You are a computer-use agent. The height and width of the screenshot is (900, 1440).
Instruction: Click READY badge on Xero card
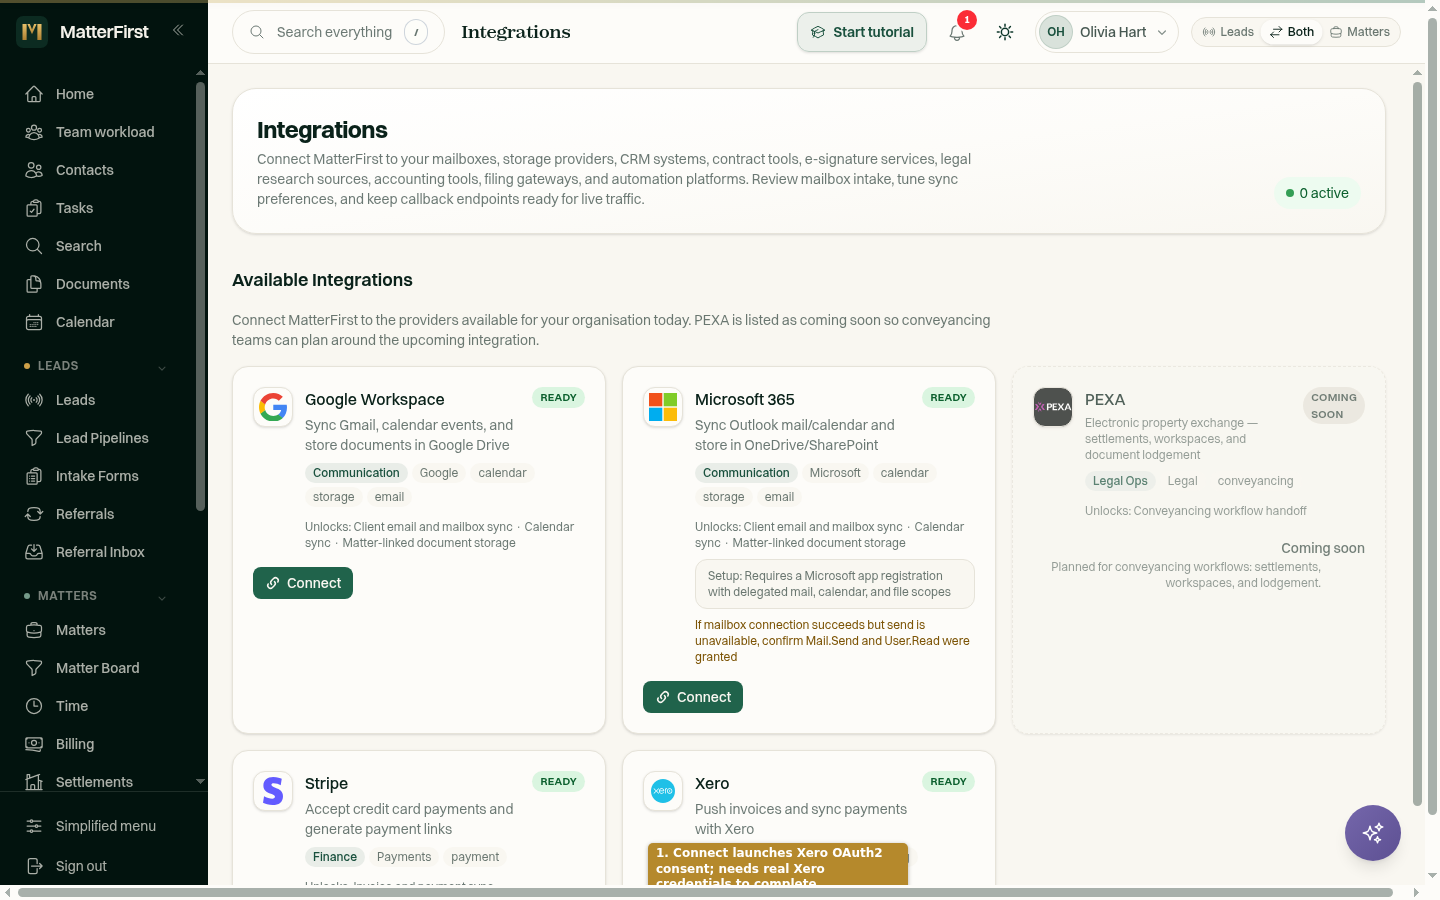pos(948,782)
